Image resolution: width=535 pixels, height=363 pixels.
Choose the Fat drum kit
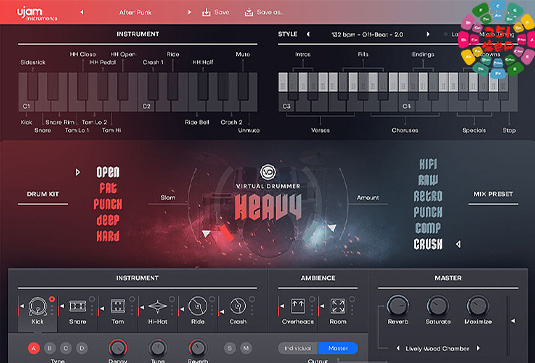[x=108, y=188]
